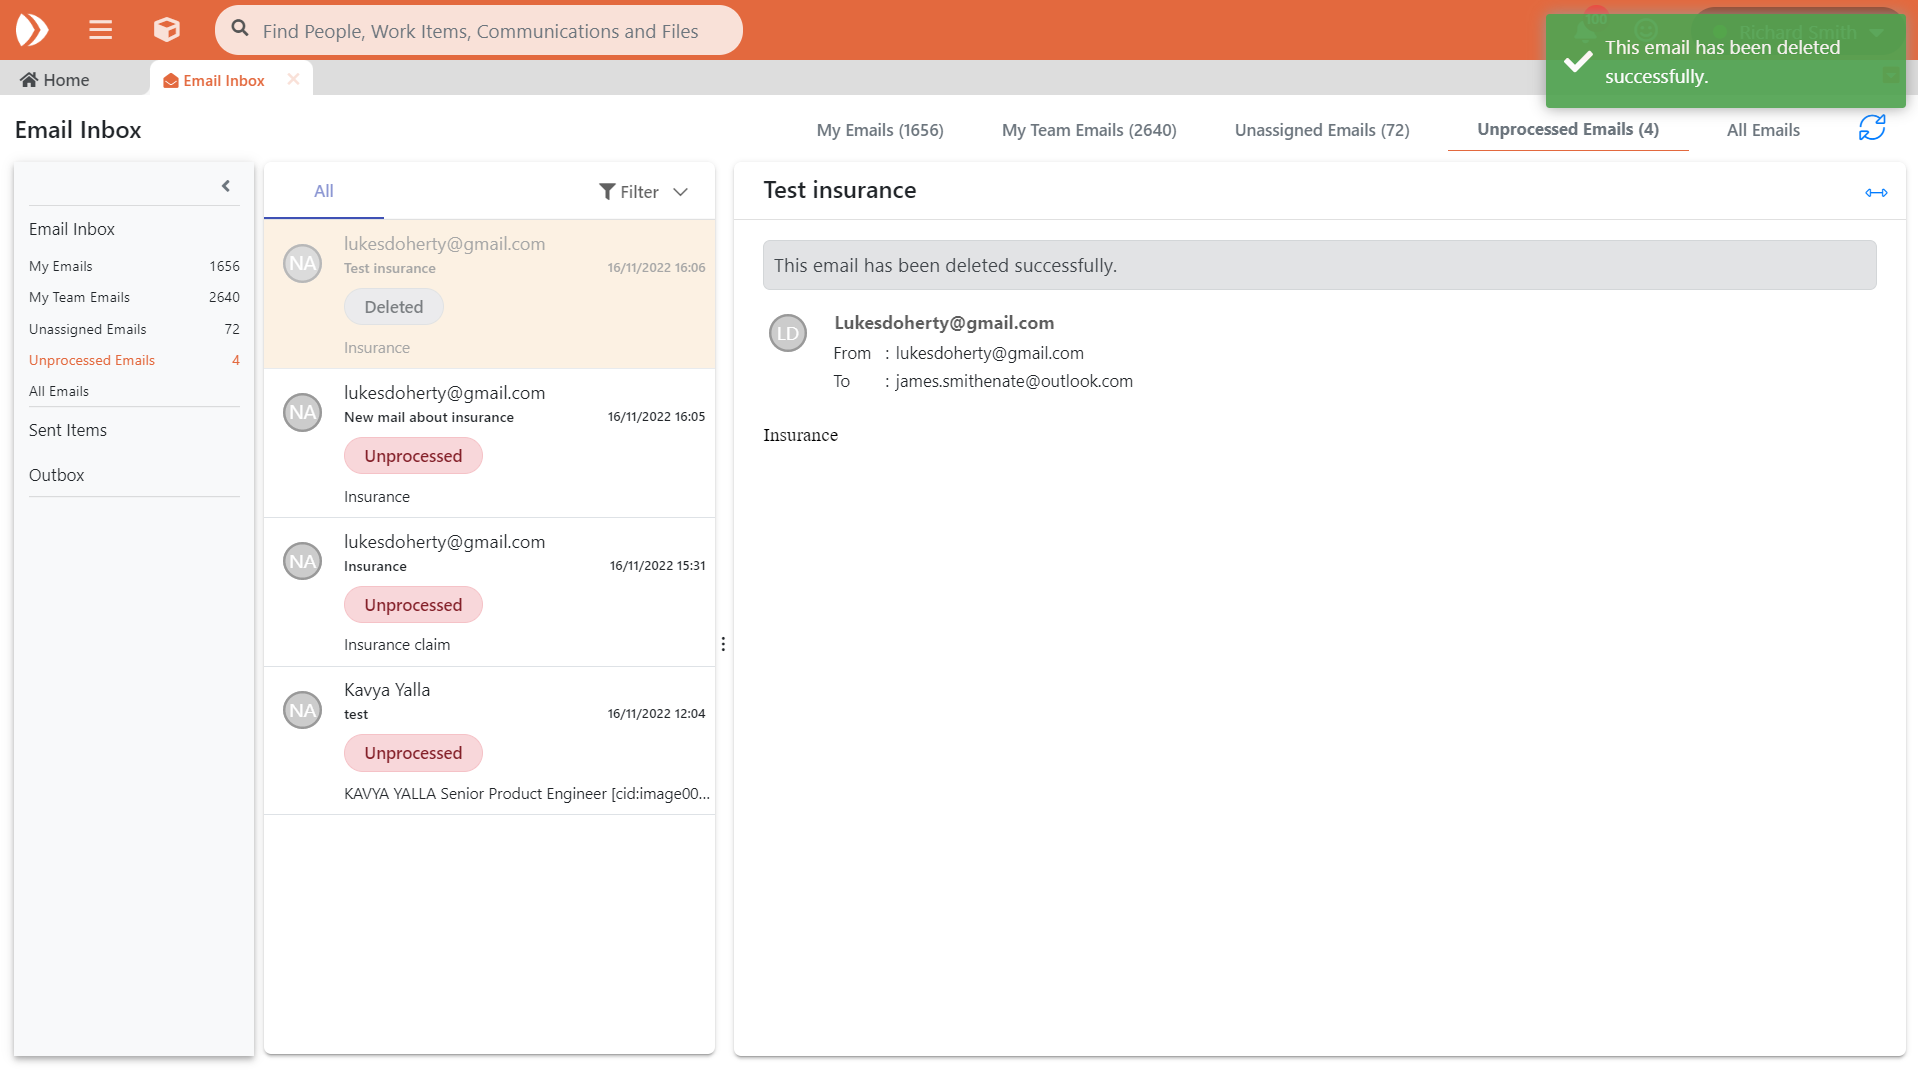Open Sent Items folder
Image resolution: width=1918 pixels, height=1078 pixels.
[68, 430]
